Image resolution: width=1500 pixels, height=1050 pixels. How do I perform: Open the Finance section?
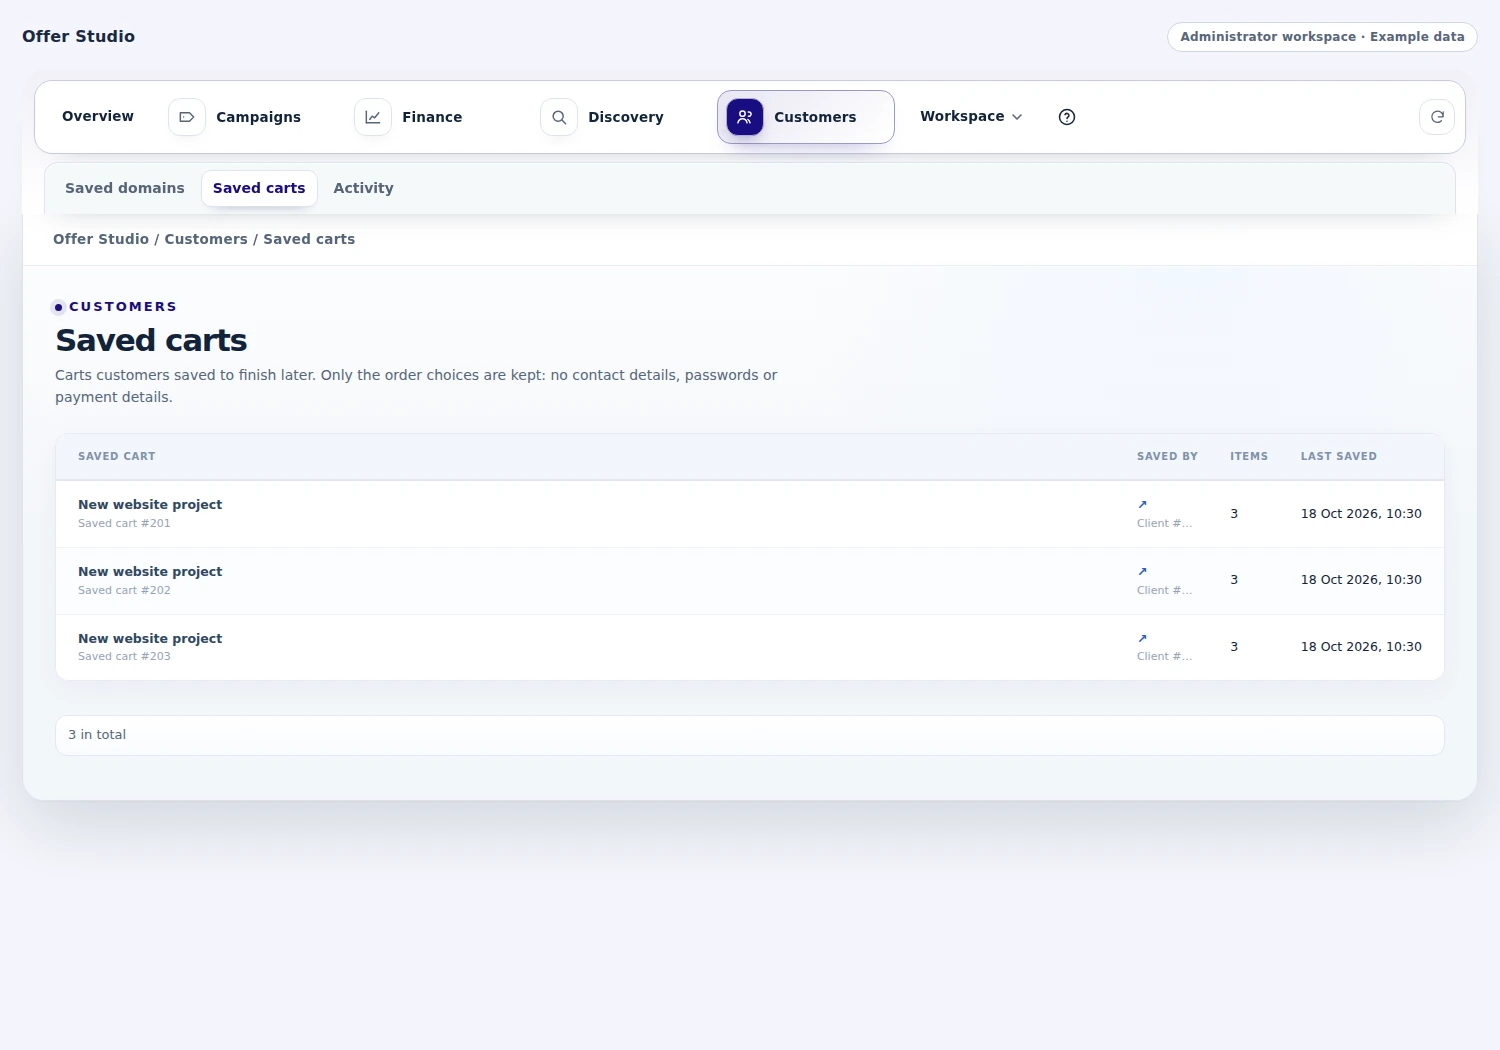click(432, 117)
